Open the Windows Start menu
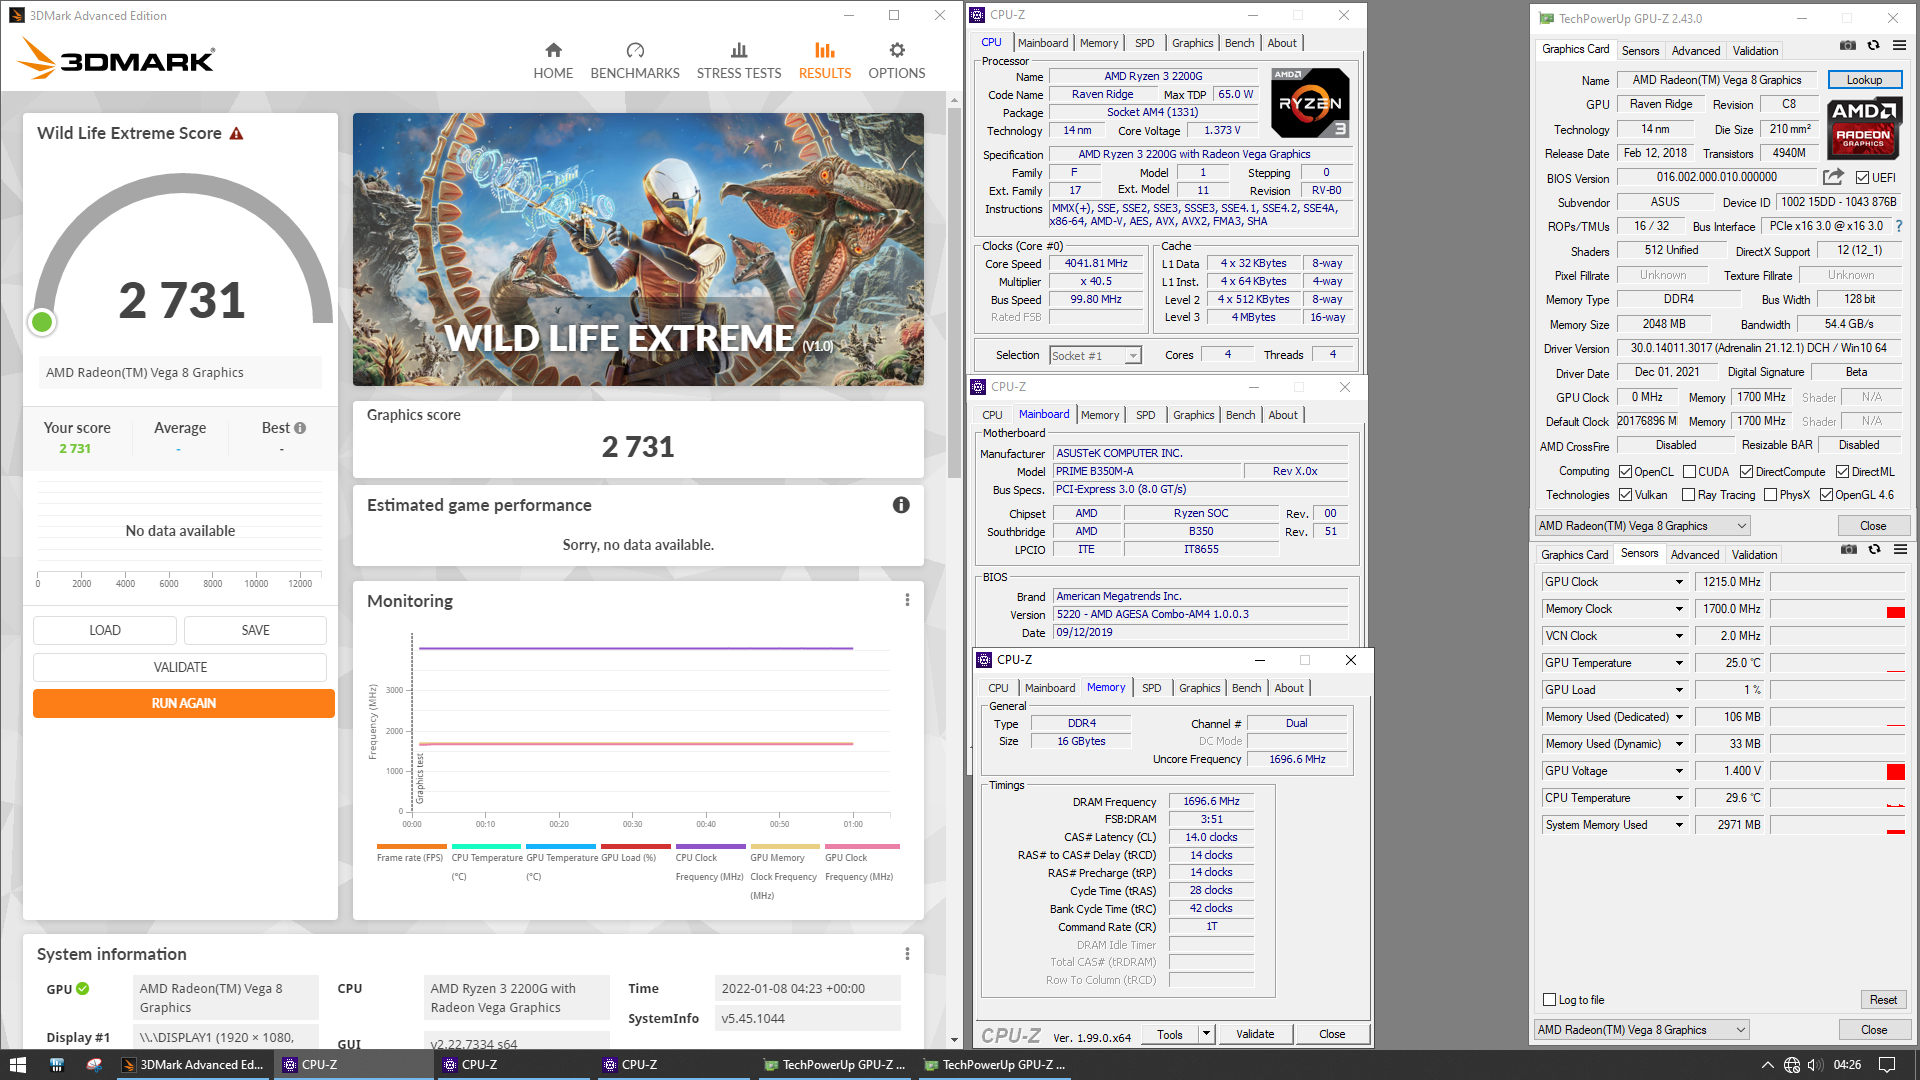 point(18,1065)
